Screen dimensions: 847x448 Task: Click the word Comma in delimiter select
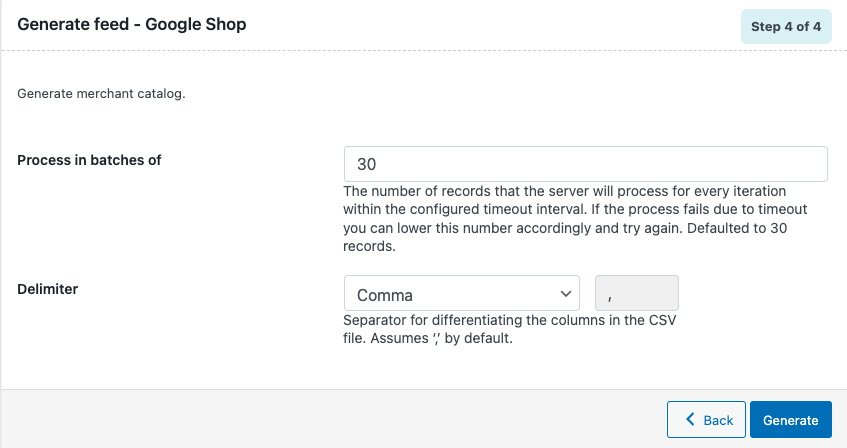coord(385,295)
